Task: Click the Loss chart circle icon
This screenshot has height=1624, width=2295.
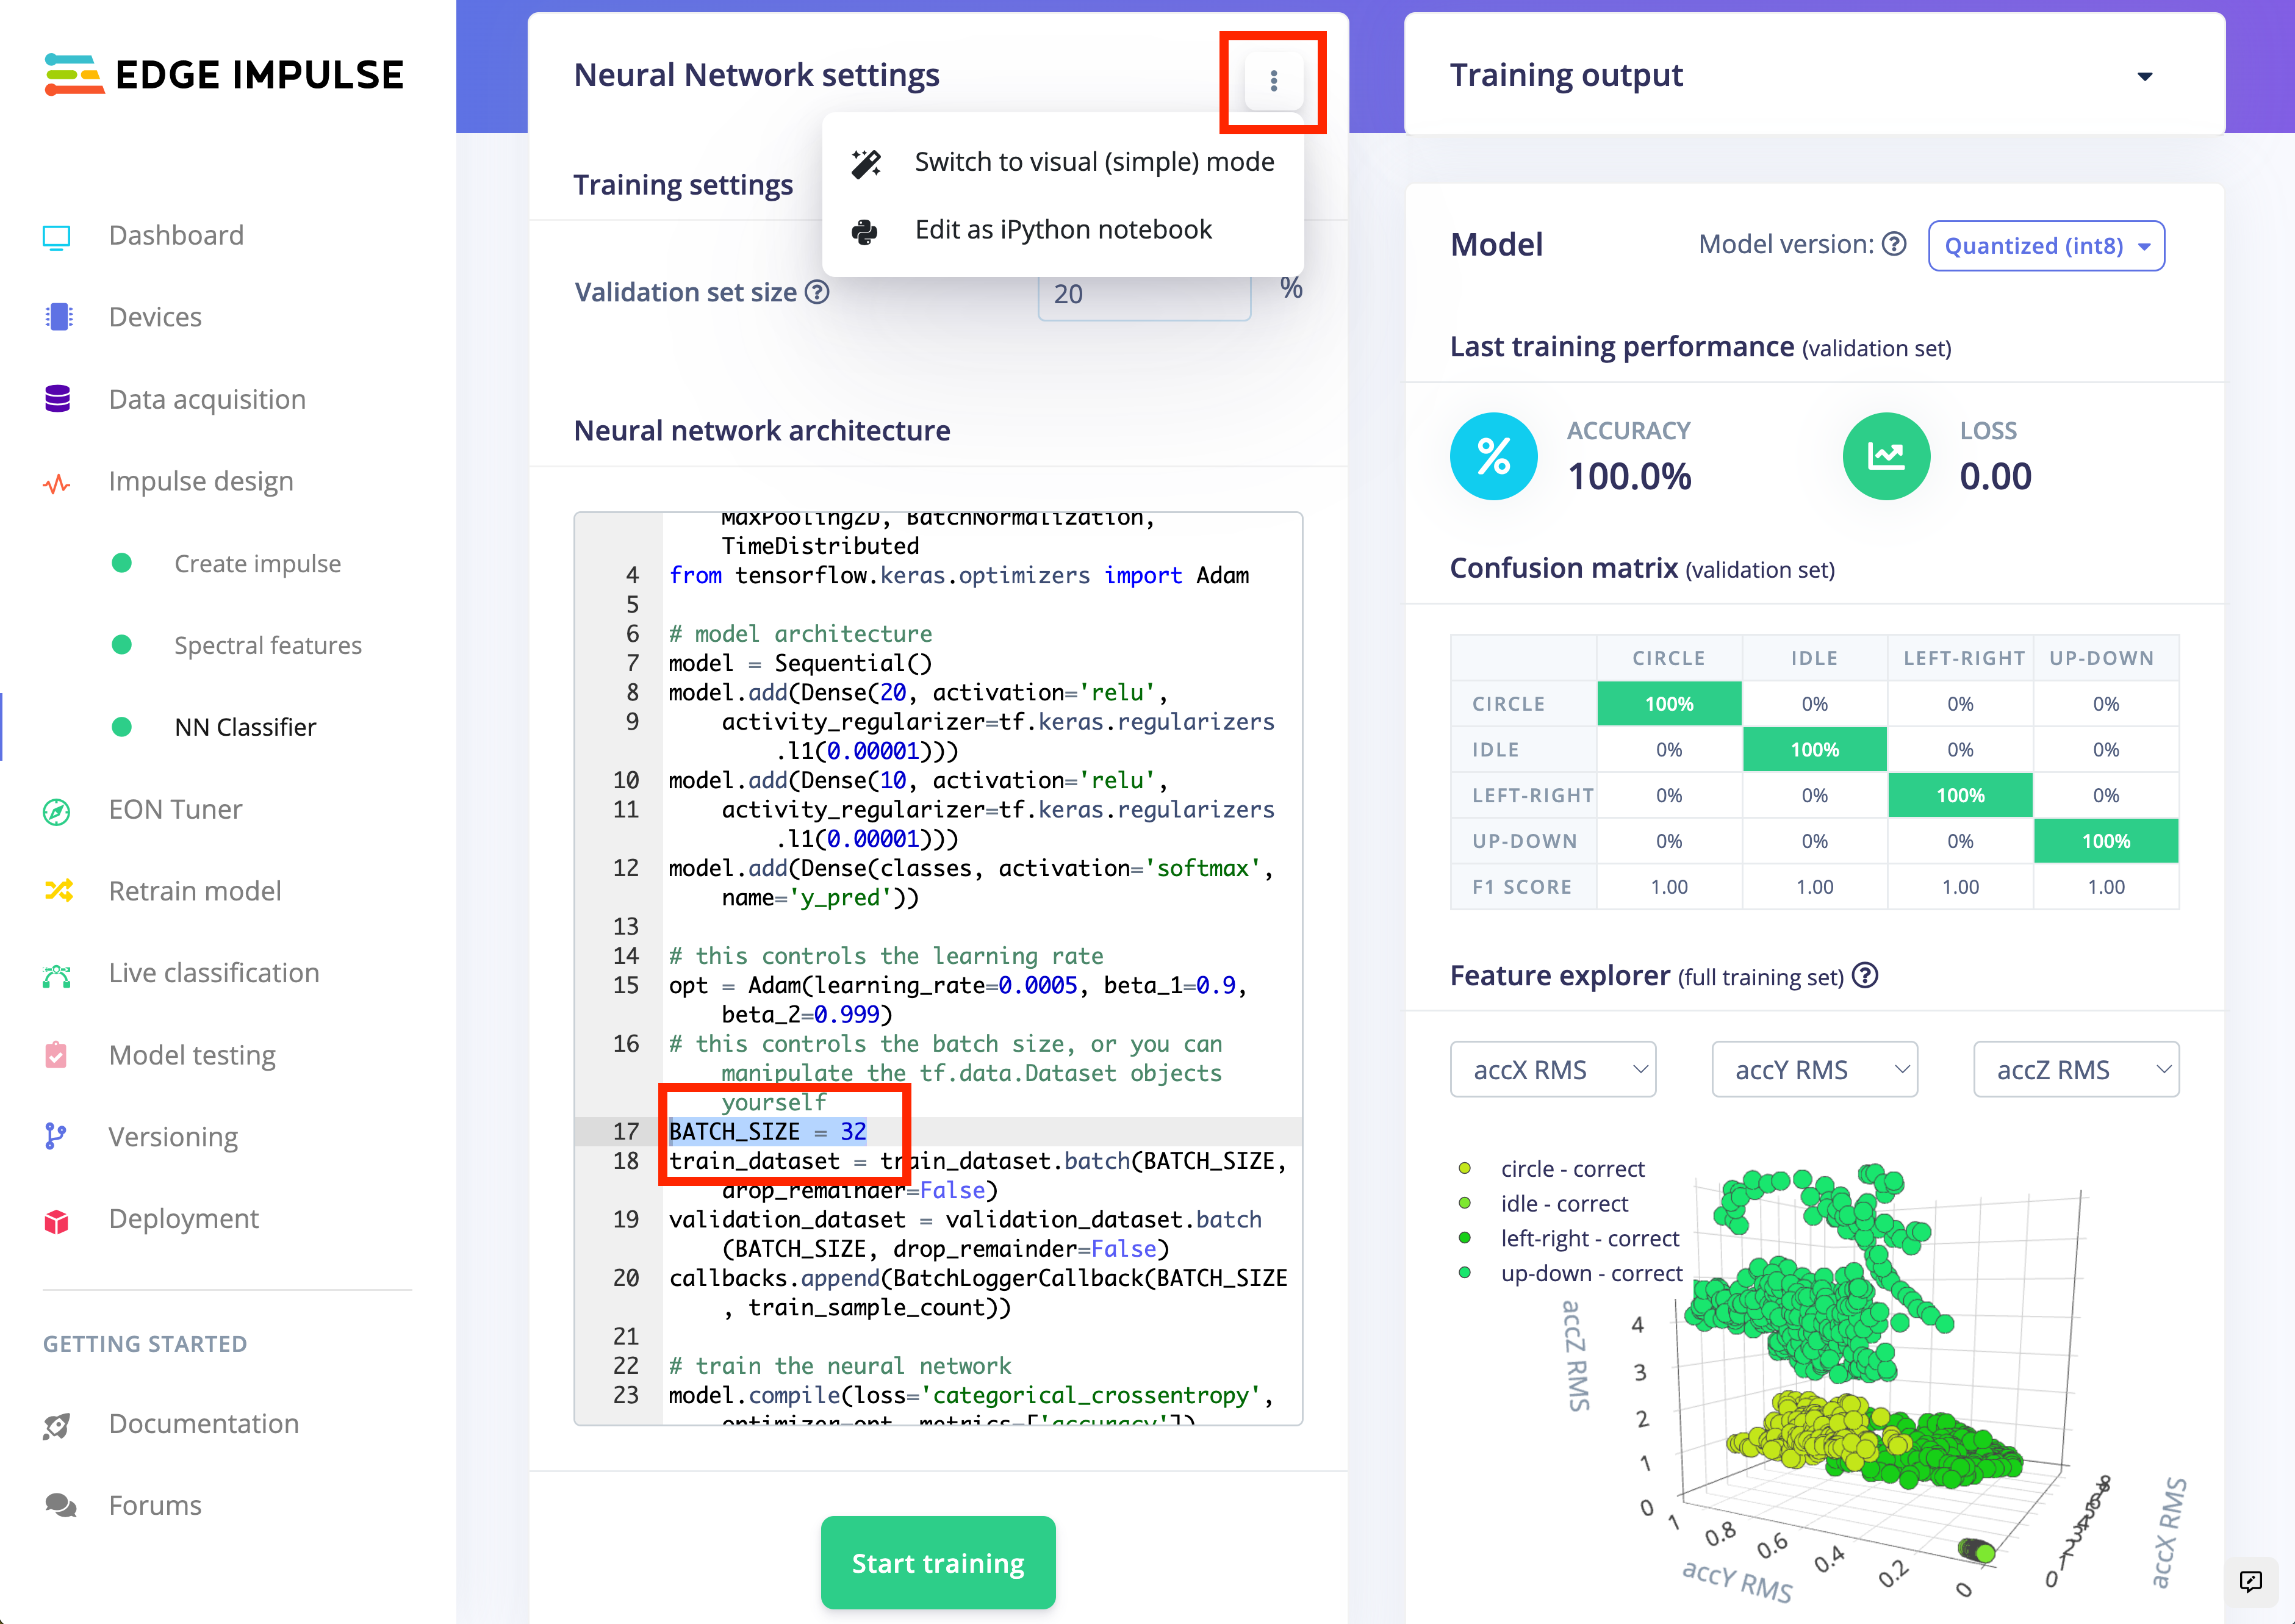Action: [x=1886, y=456]
